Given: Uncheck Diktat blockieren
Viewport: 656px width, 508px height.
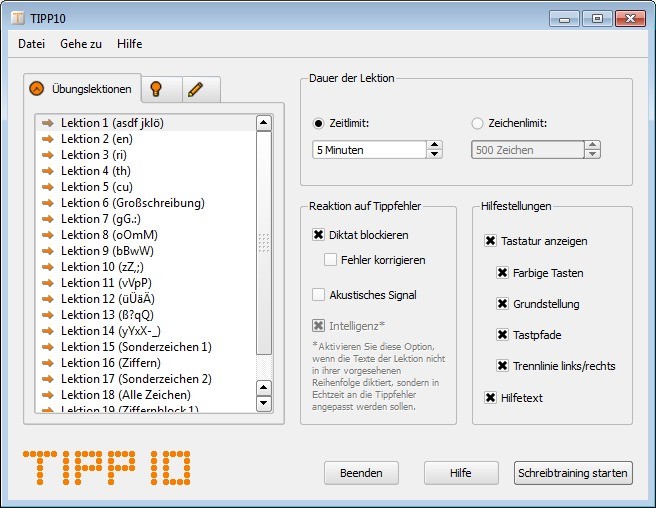Looking at the screenshot, I should (318, 235).
